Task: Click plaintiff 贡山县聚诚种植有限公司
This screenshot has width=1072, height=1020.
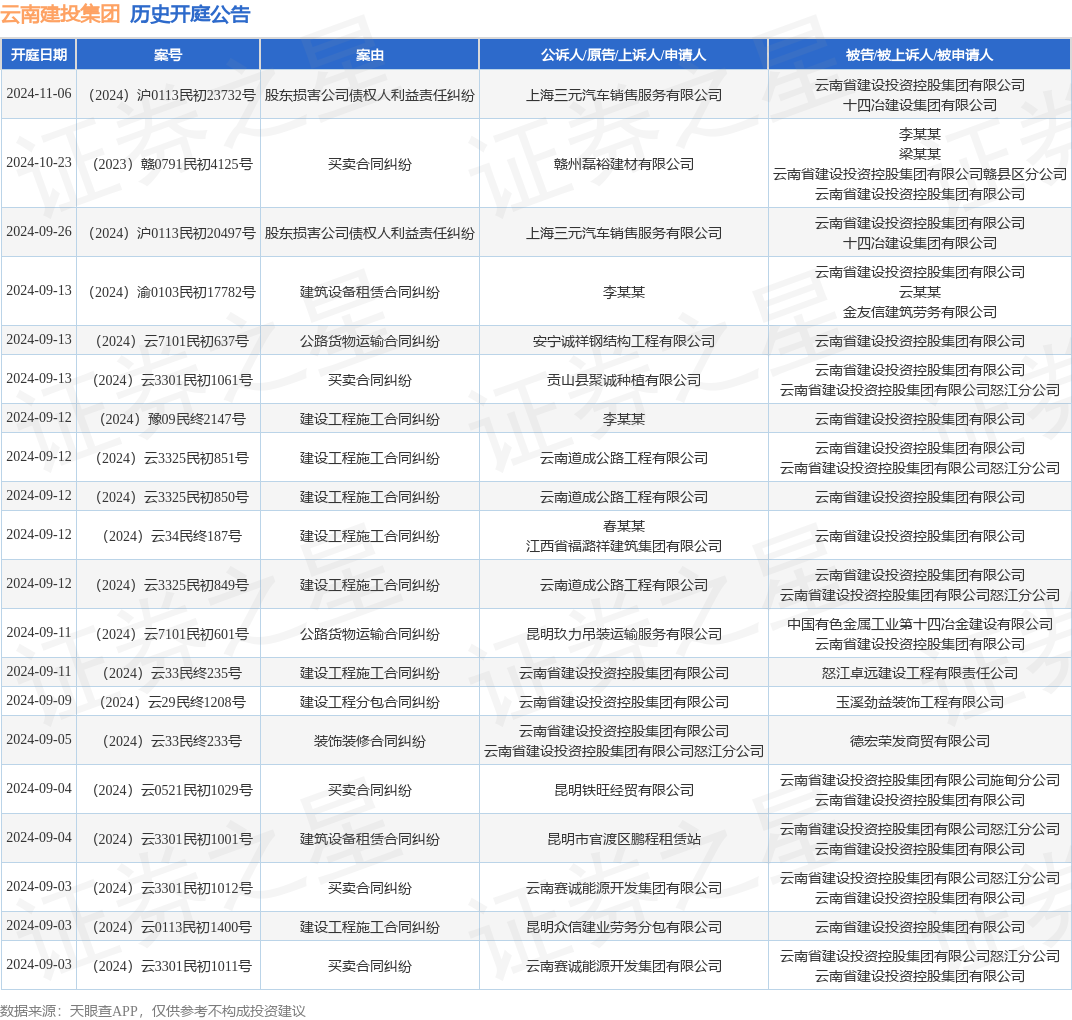Action: [x=624, y=380]
